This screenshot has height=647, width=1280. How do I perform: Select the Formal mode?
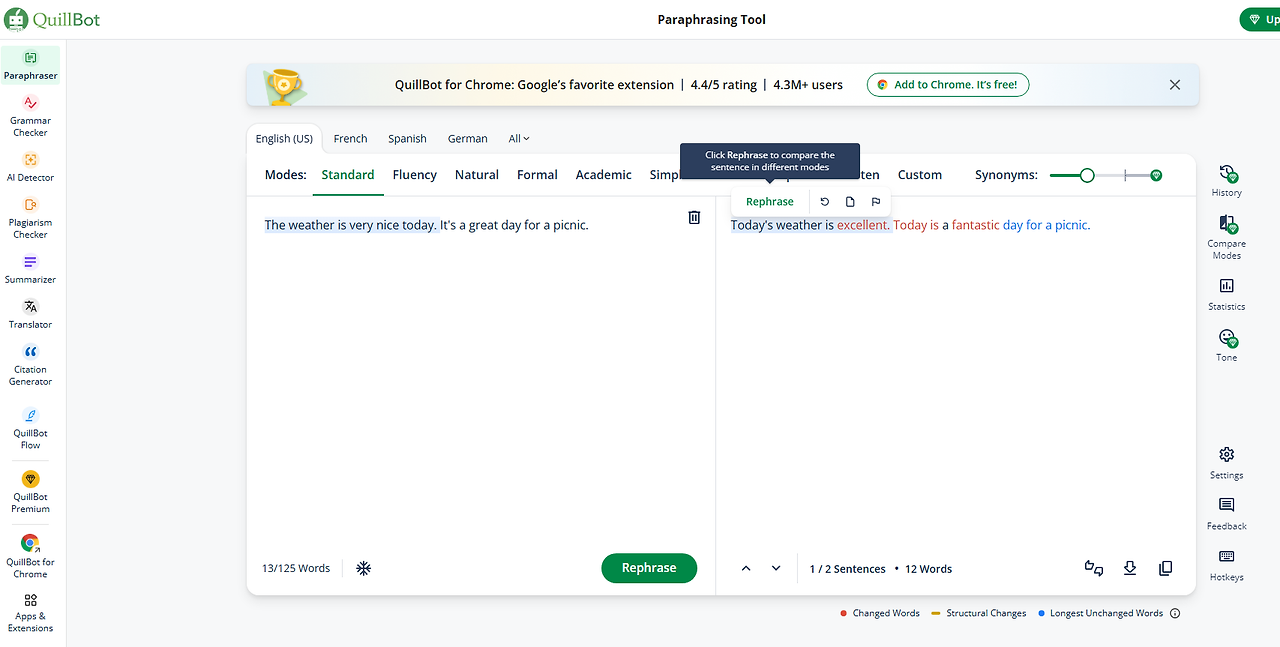pos(537,175)
